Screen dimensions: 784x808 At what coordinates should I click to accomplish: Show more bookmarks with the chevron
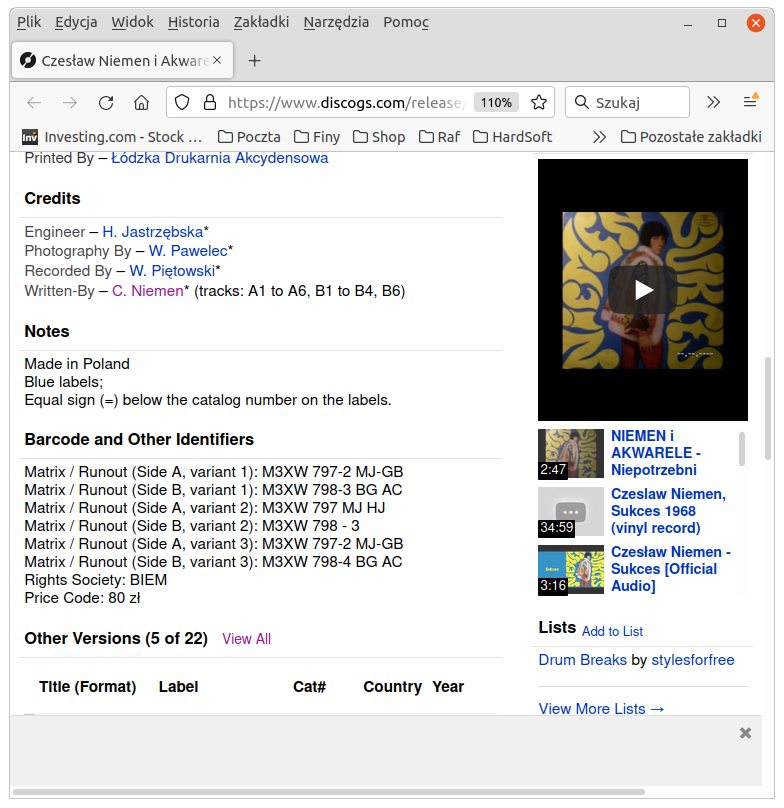599,136
